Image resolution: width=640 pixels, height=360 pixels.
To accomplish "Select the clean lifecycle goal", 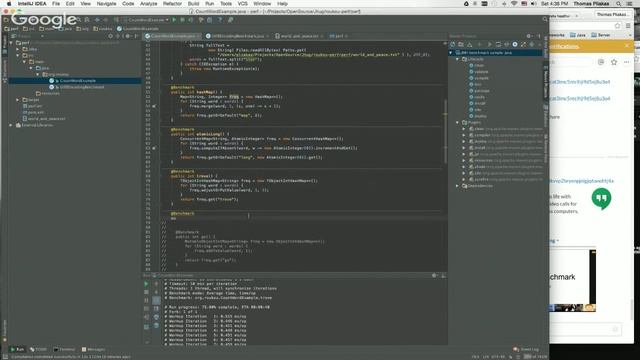I will (479, 65).
